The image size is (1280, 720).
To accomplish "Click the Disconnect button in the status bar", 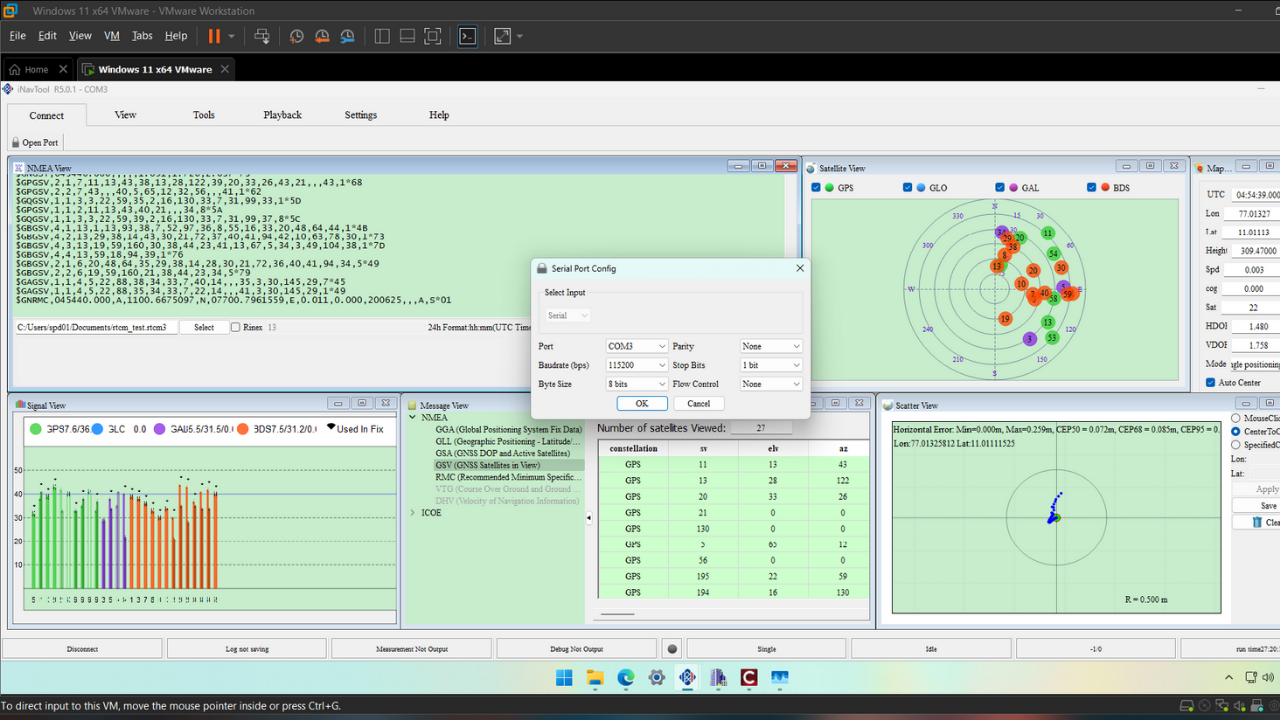I will [x=82, y=648].
